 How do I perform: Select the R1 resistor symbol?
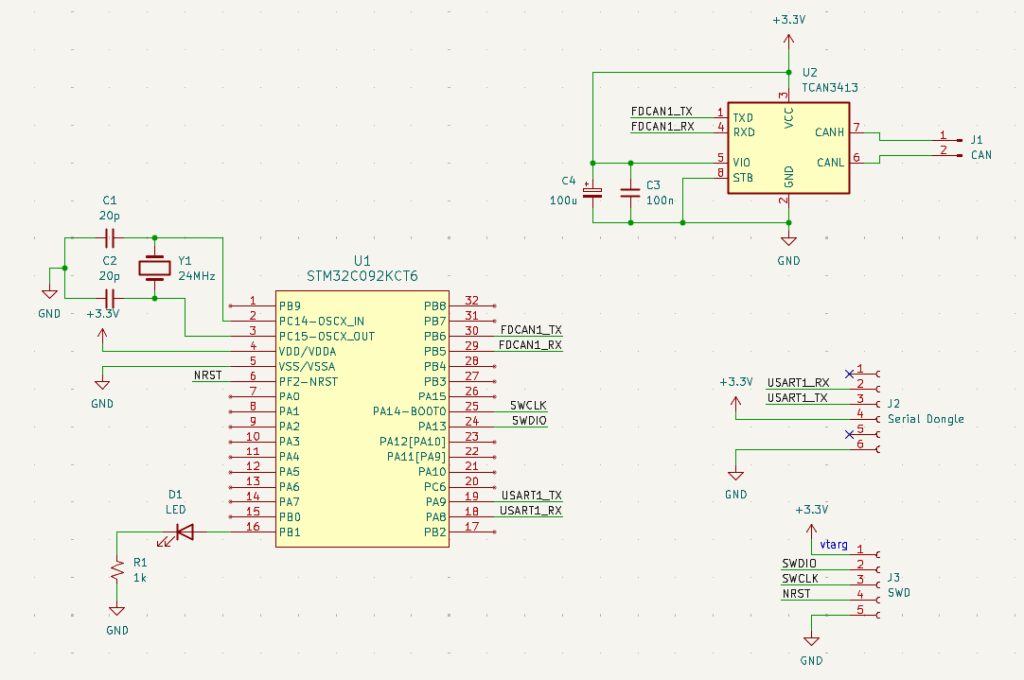(x=117, y=570)
